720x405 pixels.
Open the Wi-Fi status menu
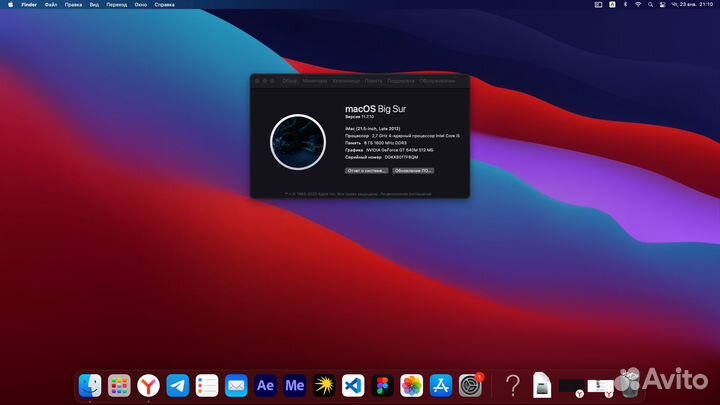click(x=638, y=5)
